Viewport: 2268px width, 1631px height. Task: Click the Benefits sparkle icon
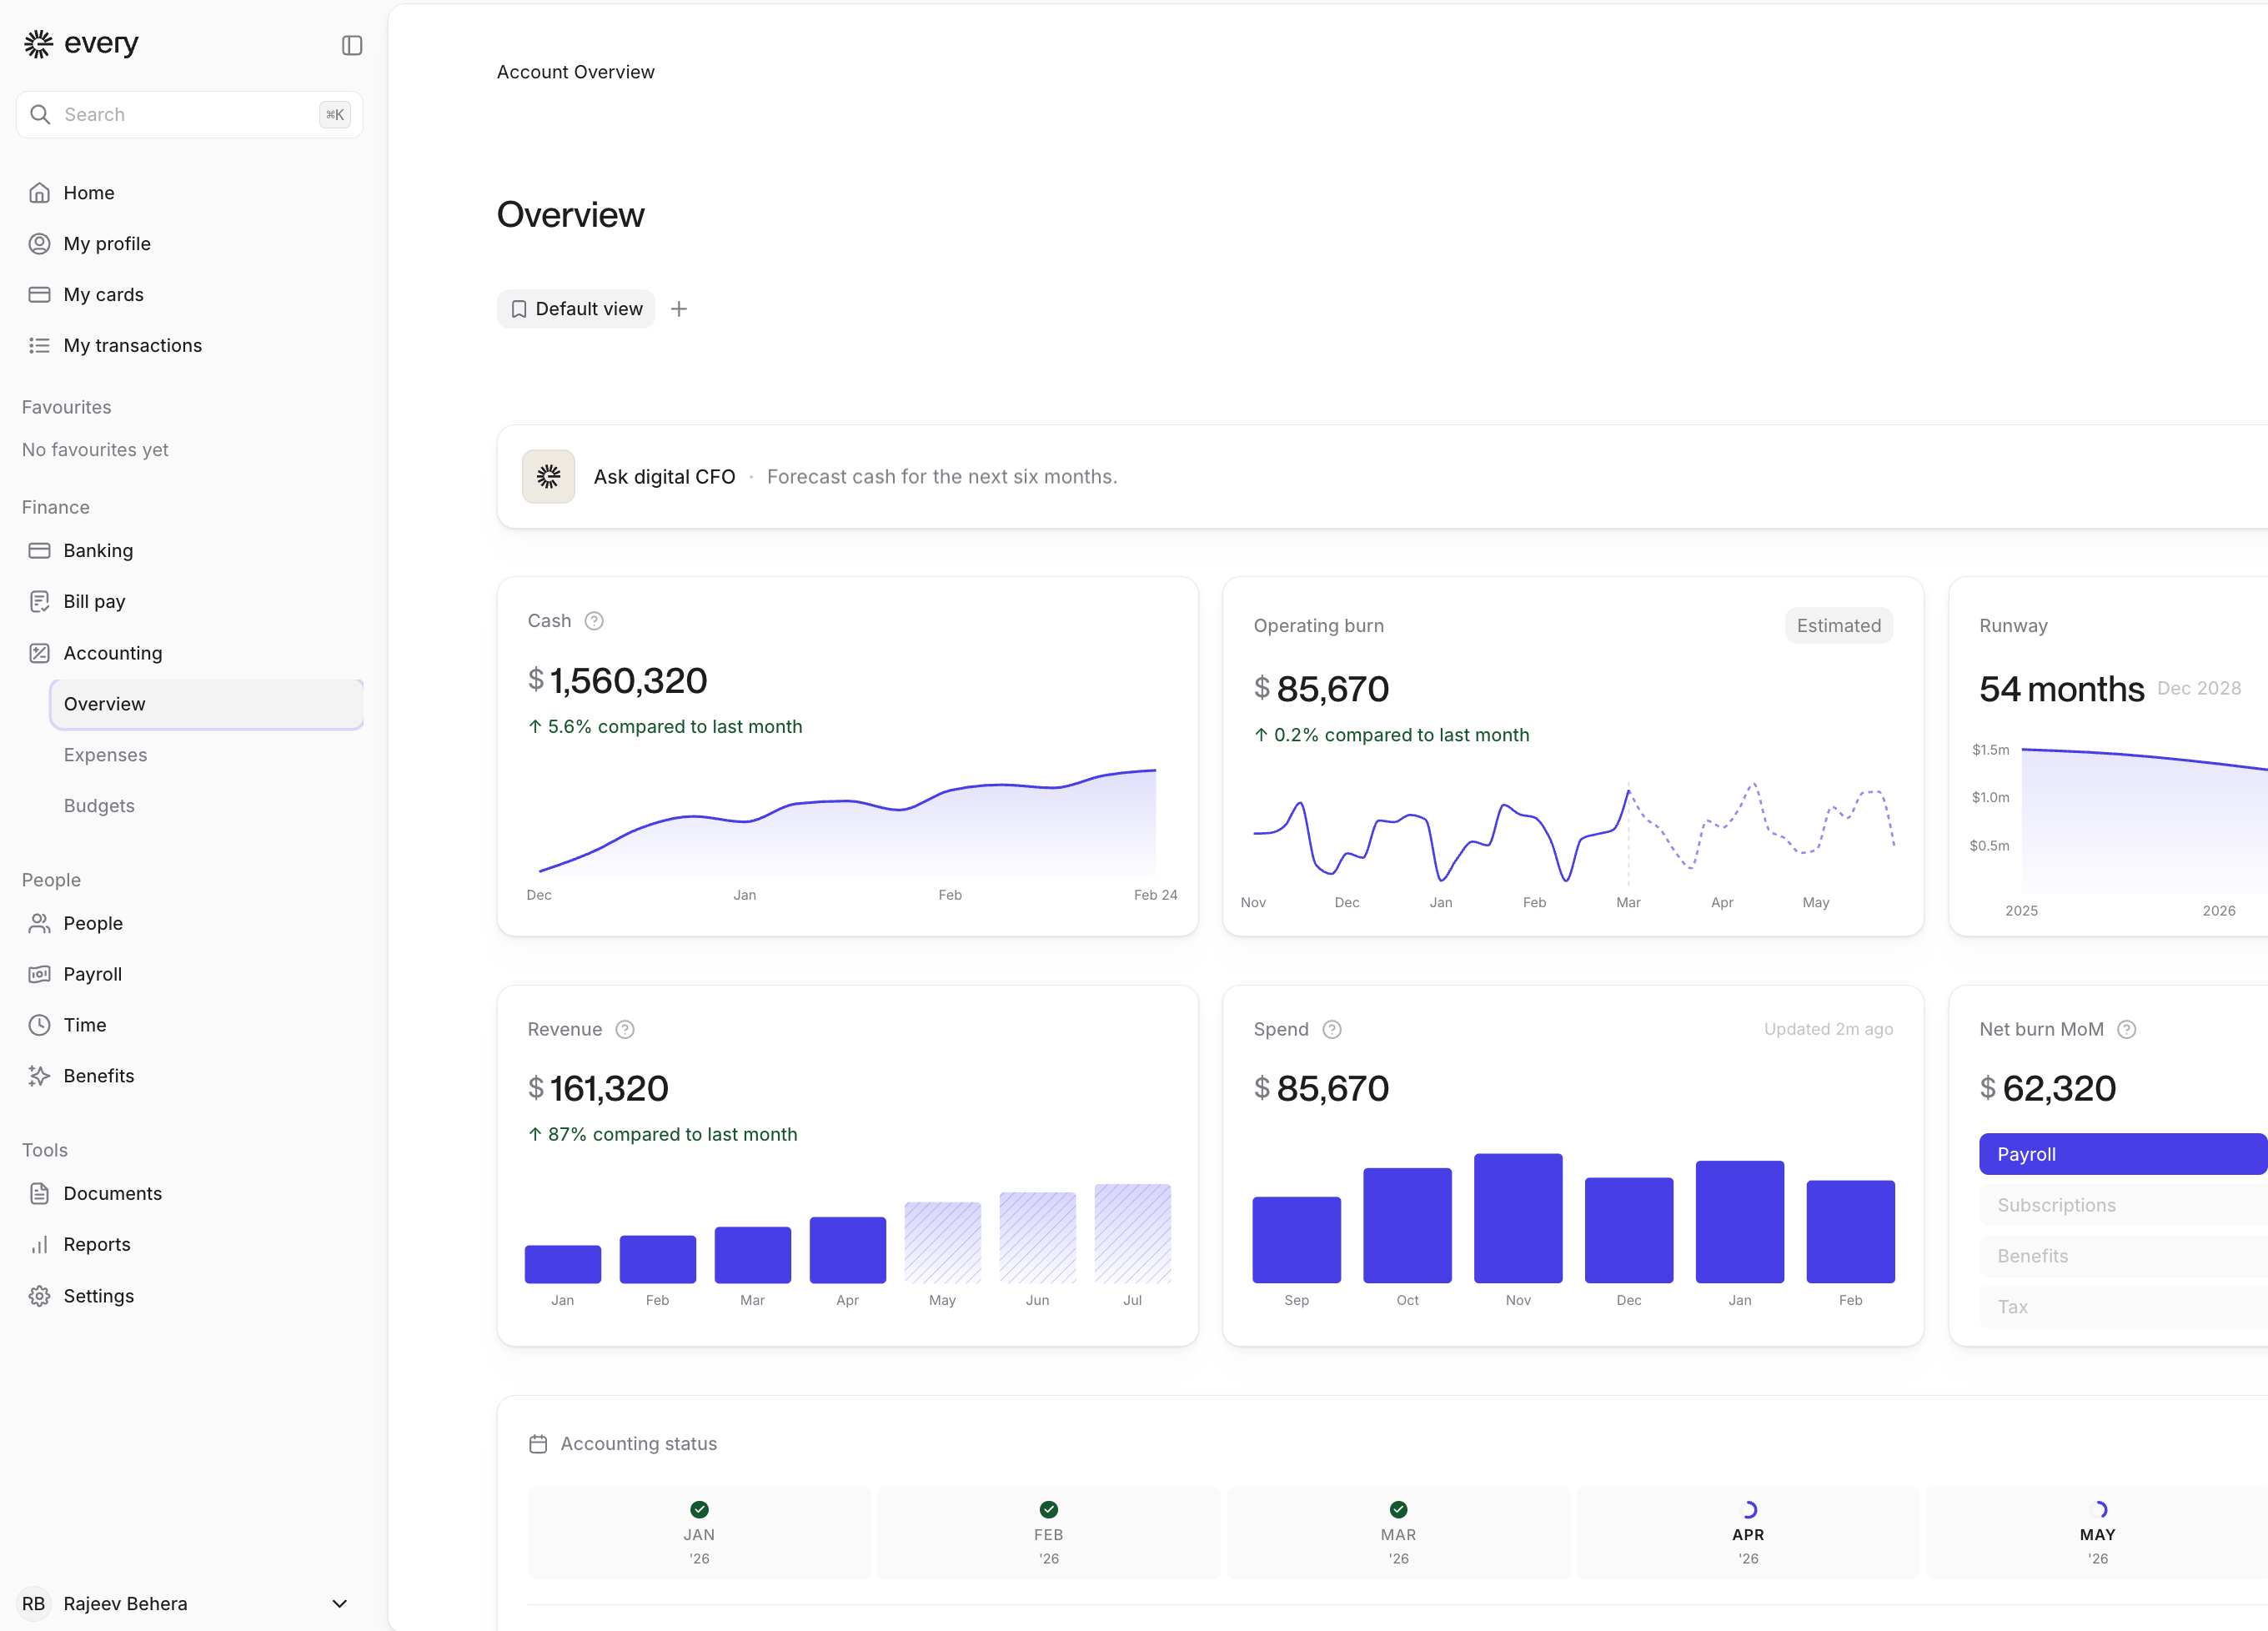pos(39,1076)
